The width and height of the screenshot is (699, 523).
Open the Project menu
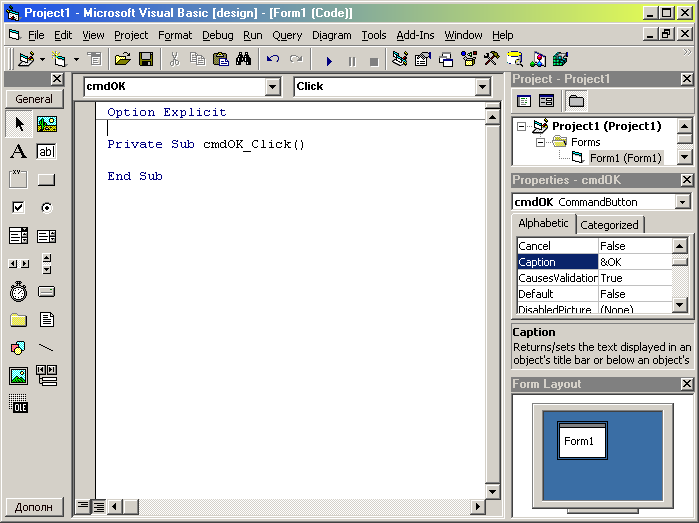click(131, 35)
